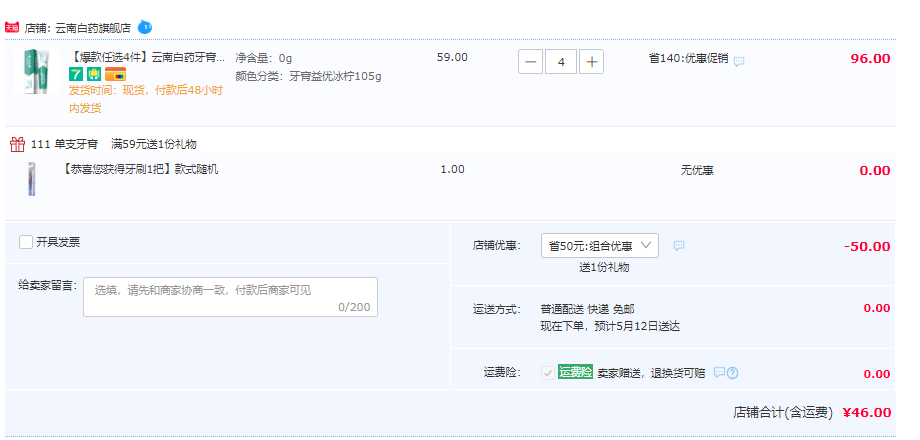The height and width of the screenshot is (440, 920).
Task: Click the red gift box icon
Action: click(18, 144)
